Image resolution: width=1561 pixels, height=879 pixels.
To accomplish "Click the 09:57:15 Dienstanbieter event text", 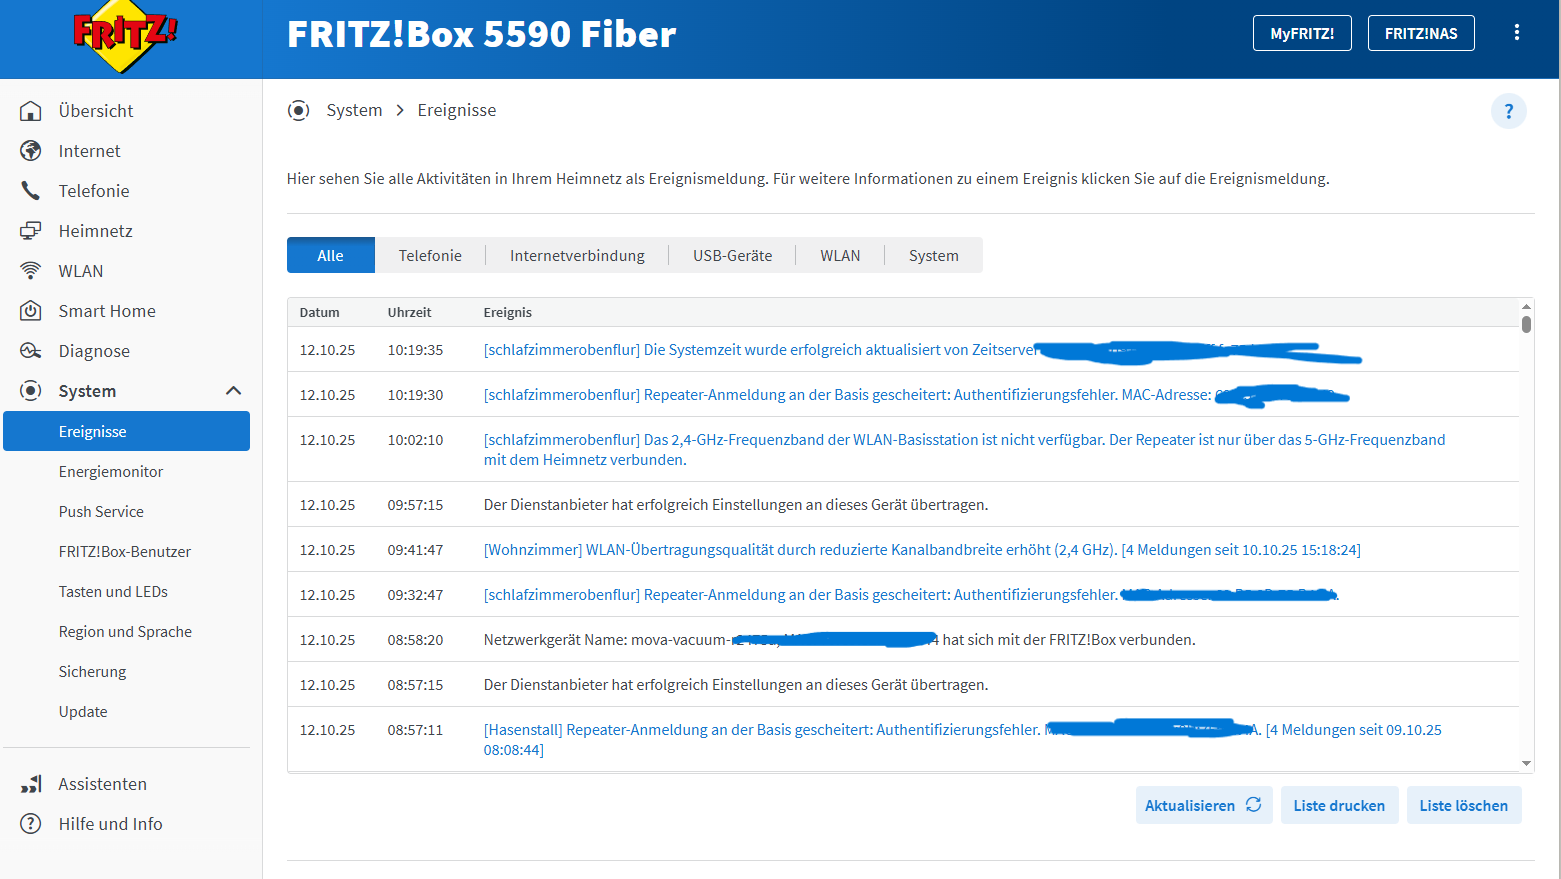I will [x=736, y=505].
